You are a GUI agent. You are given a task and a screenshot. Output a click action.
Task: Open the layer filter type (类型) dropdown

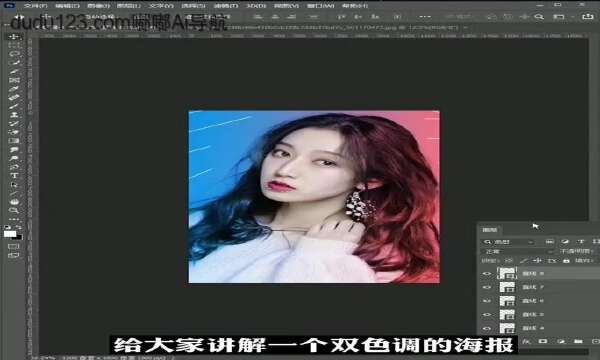508,242
